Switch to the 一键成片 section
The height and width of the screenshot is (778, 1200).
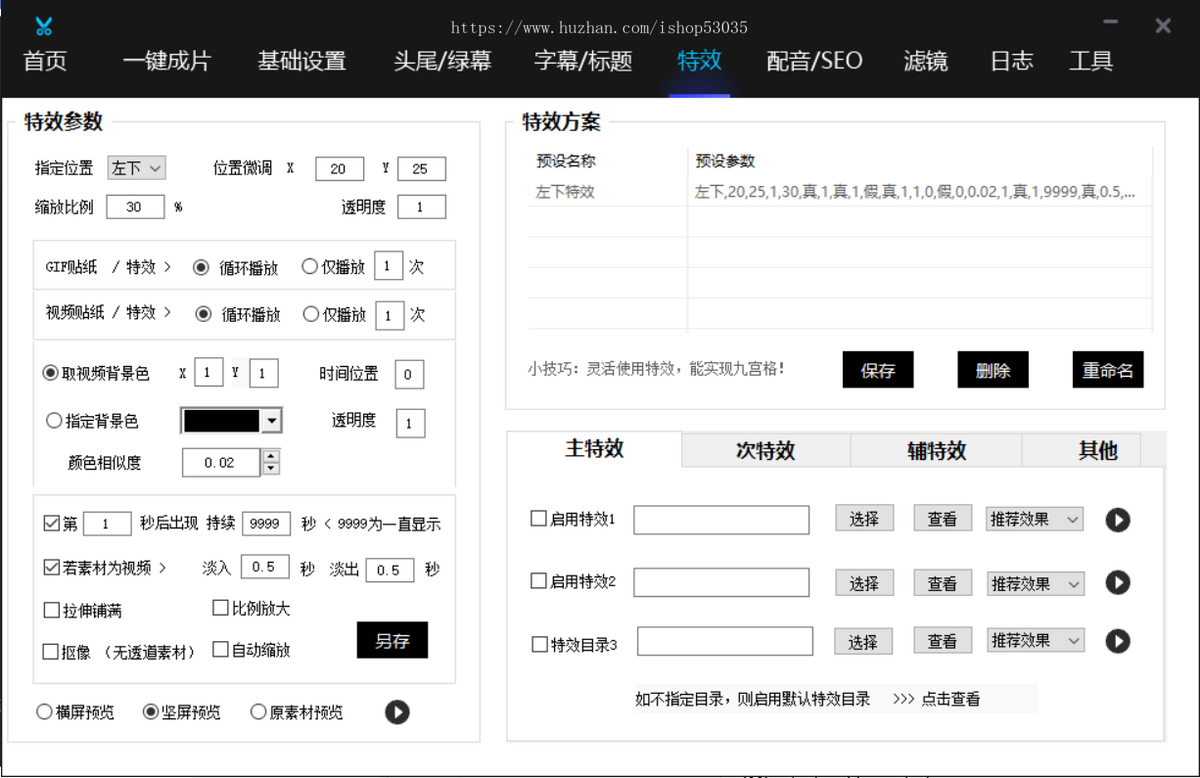pos(167,61)
